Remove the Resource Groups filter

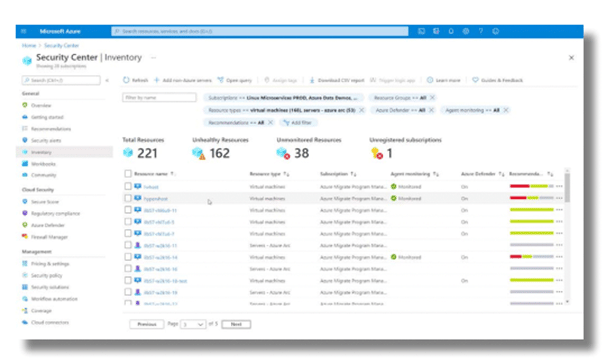tap(432, 97)
